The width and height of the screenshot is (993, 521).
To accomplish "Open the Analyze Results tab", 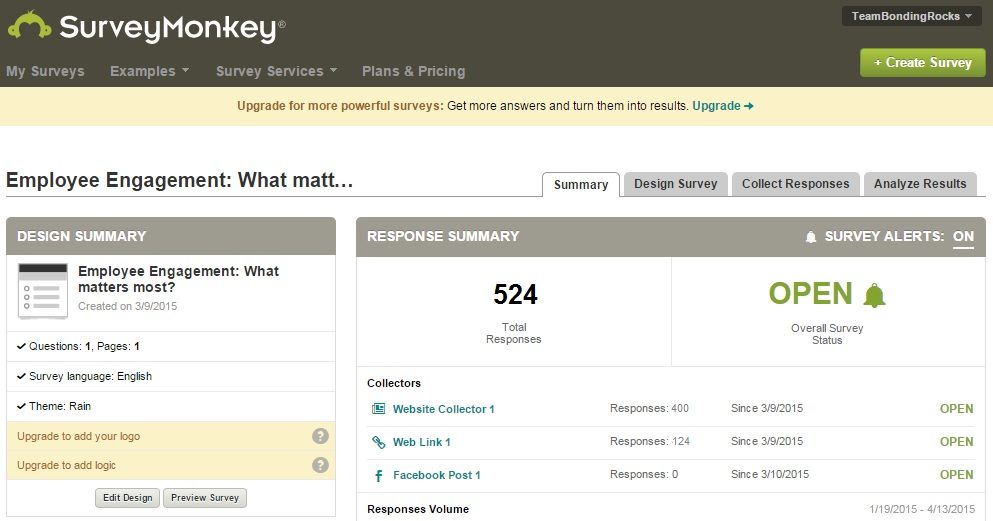I will coord(920,184).
